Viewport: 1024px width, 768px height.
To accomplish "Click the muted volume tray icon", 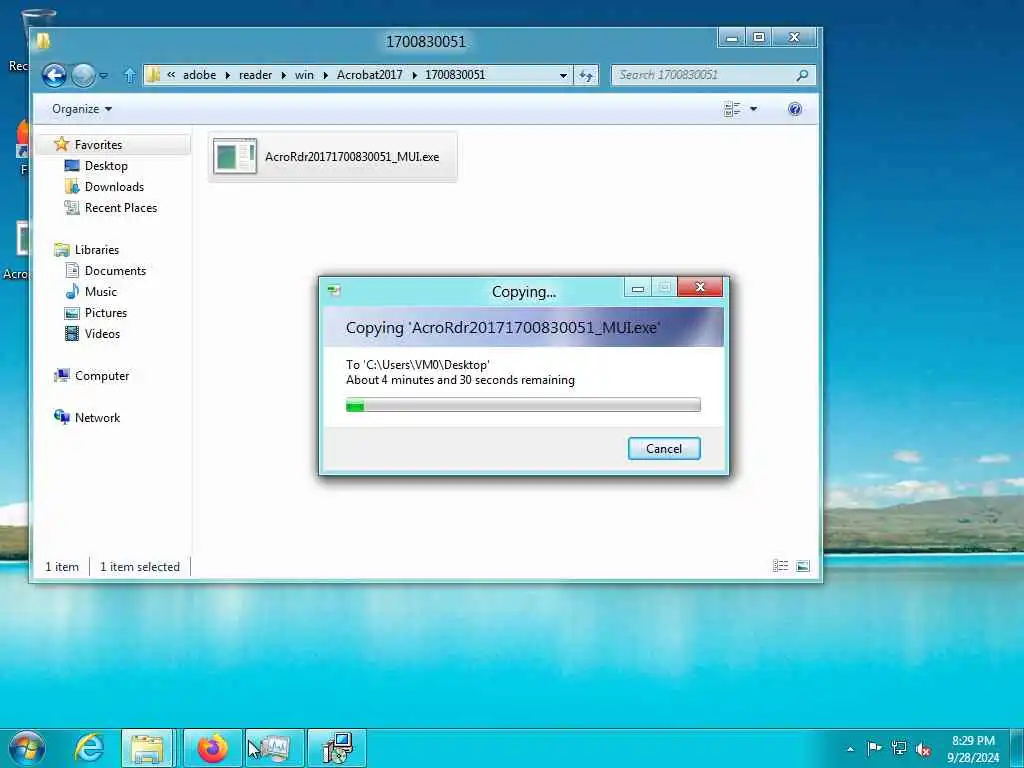I will coord(923,749).
